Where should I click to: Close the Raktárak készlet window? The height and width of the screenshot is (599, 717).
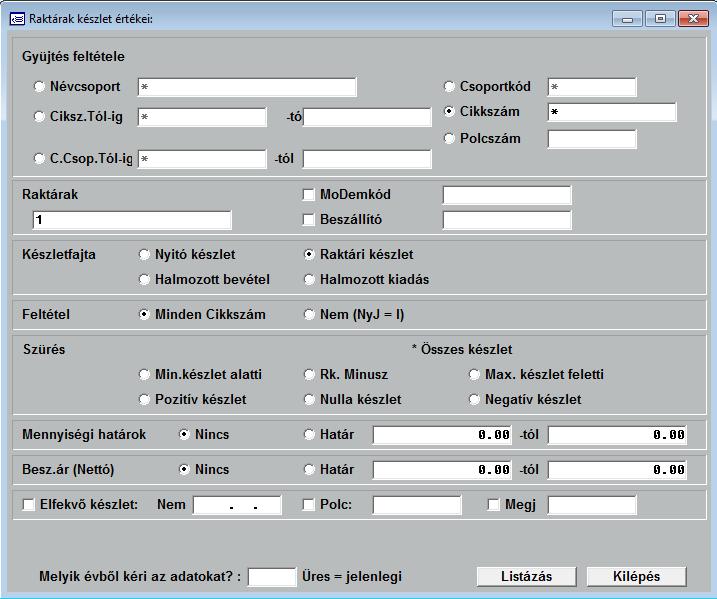tap(693, 19)
